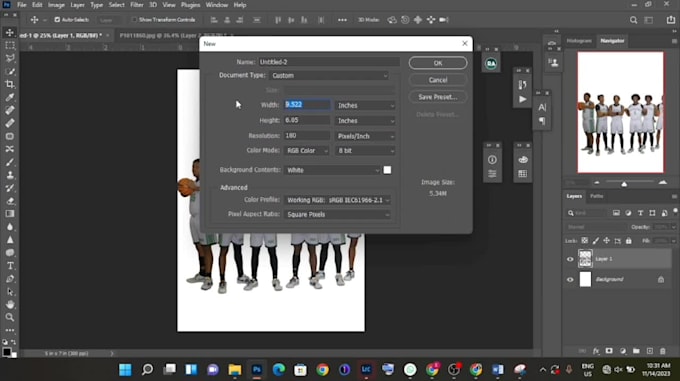Click the Name input field
The image size is (680, 381).
(329, 62)
